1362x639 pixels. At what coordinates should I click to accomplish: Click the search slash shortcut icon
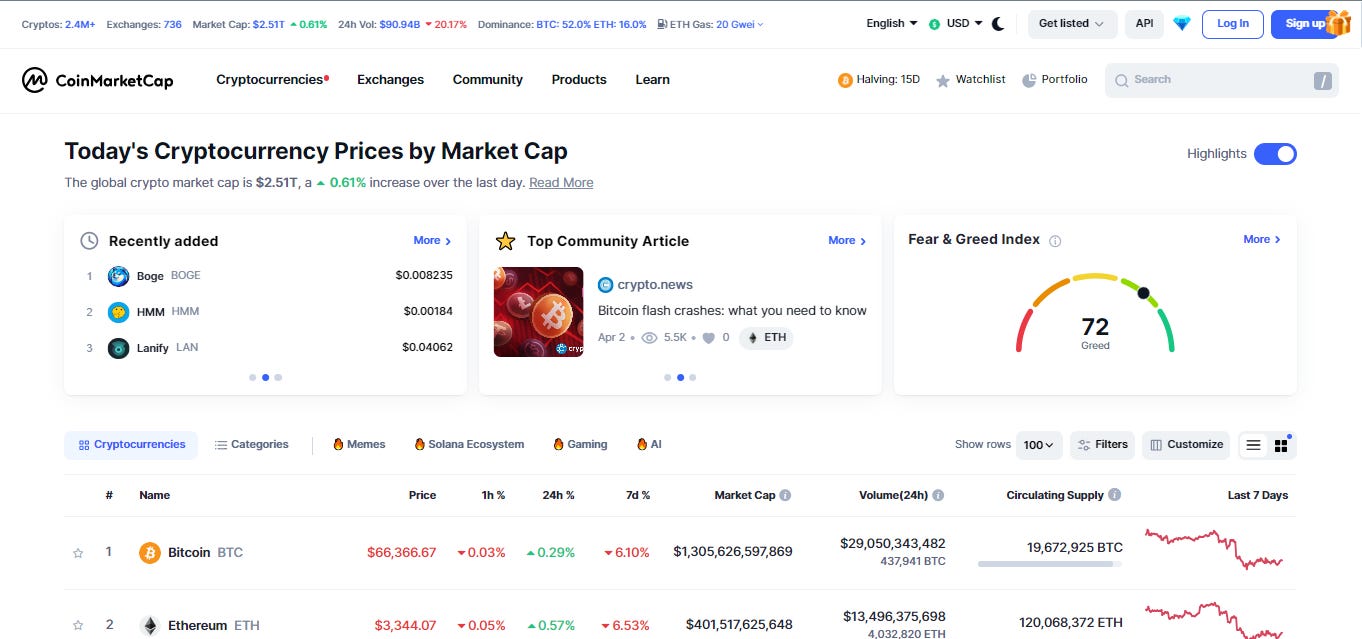1322,80
